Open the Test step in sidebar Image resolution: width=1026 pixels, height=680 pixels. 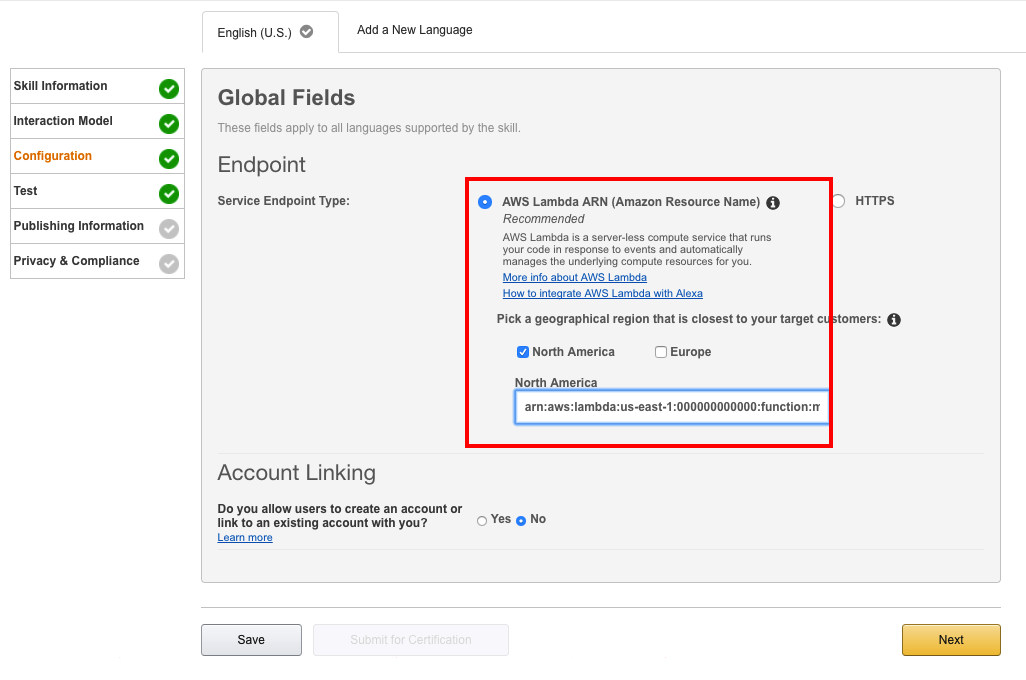[97, 191]
